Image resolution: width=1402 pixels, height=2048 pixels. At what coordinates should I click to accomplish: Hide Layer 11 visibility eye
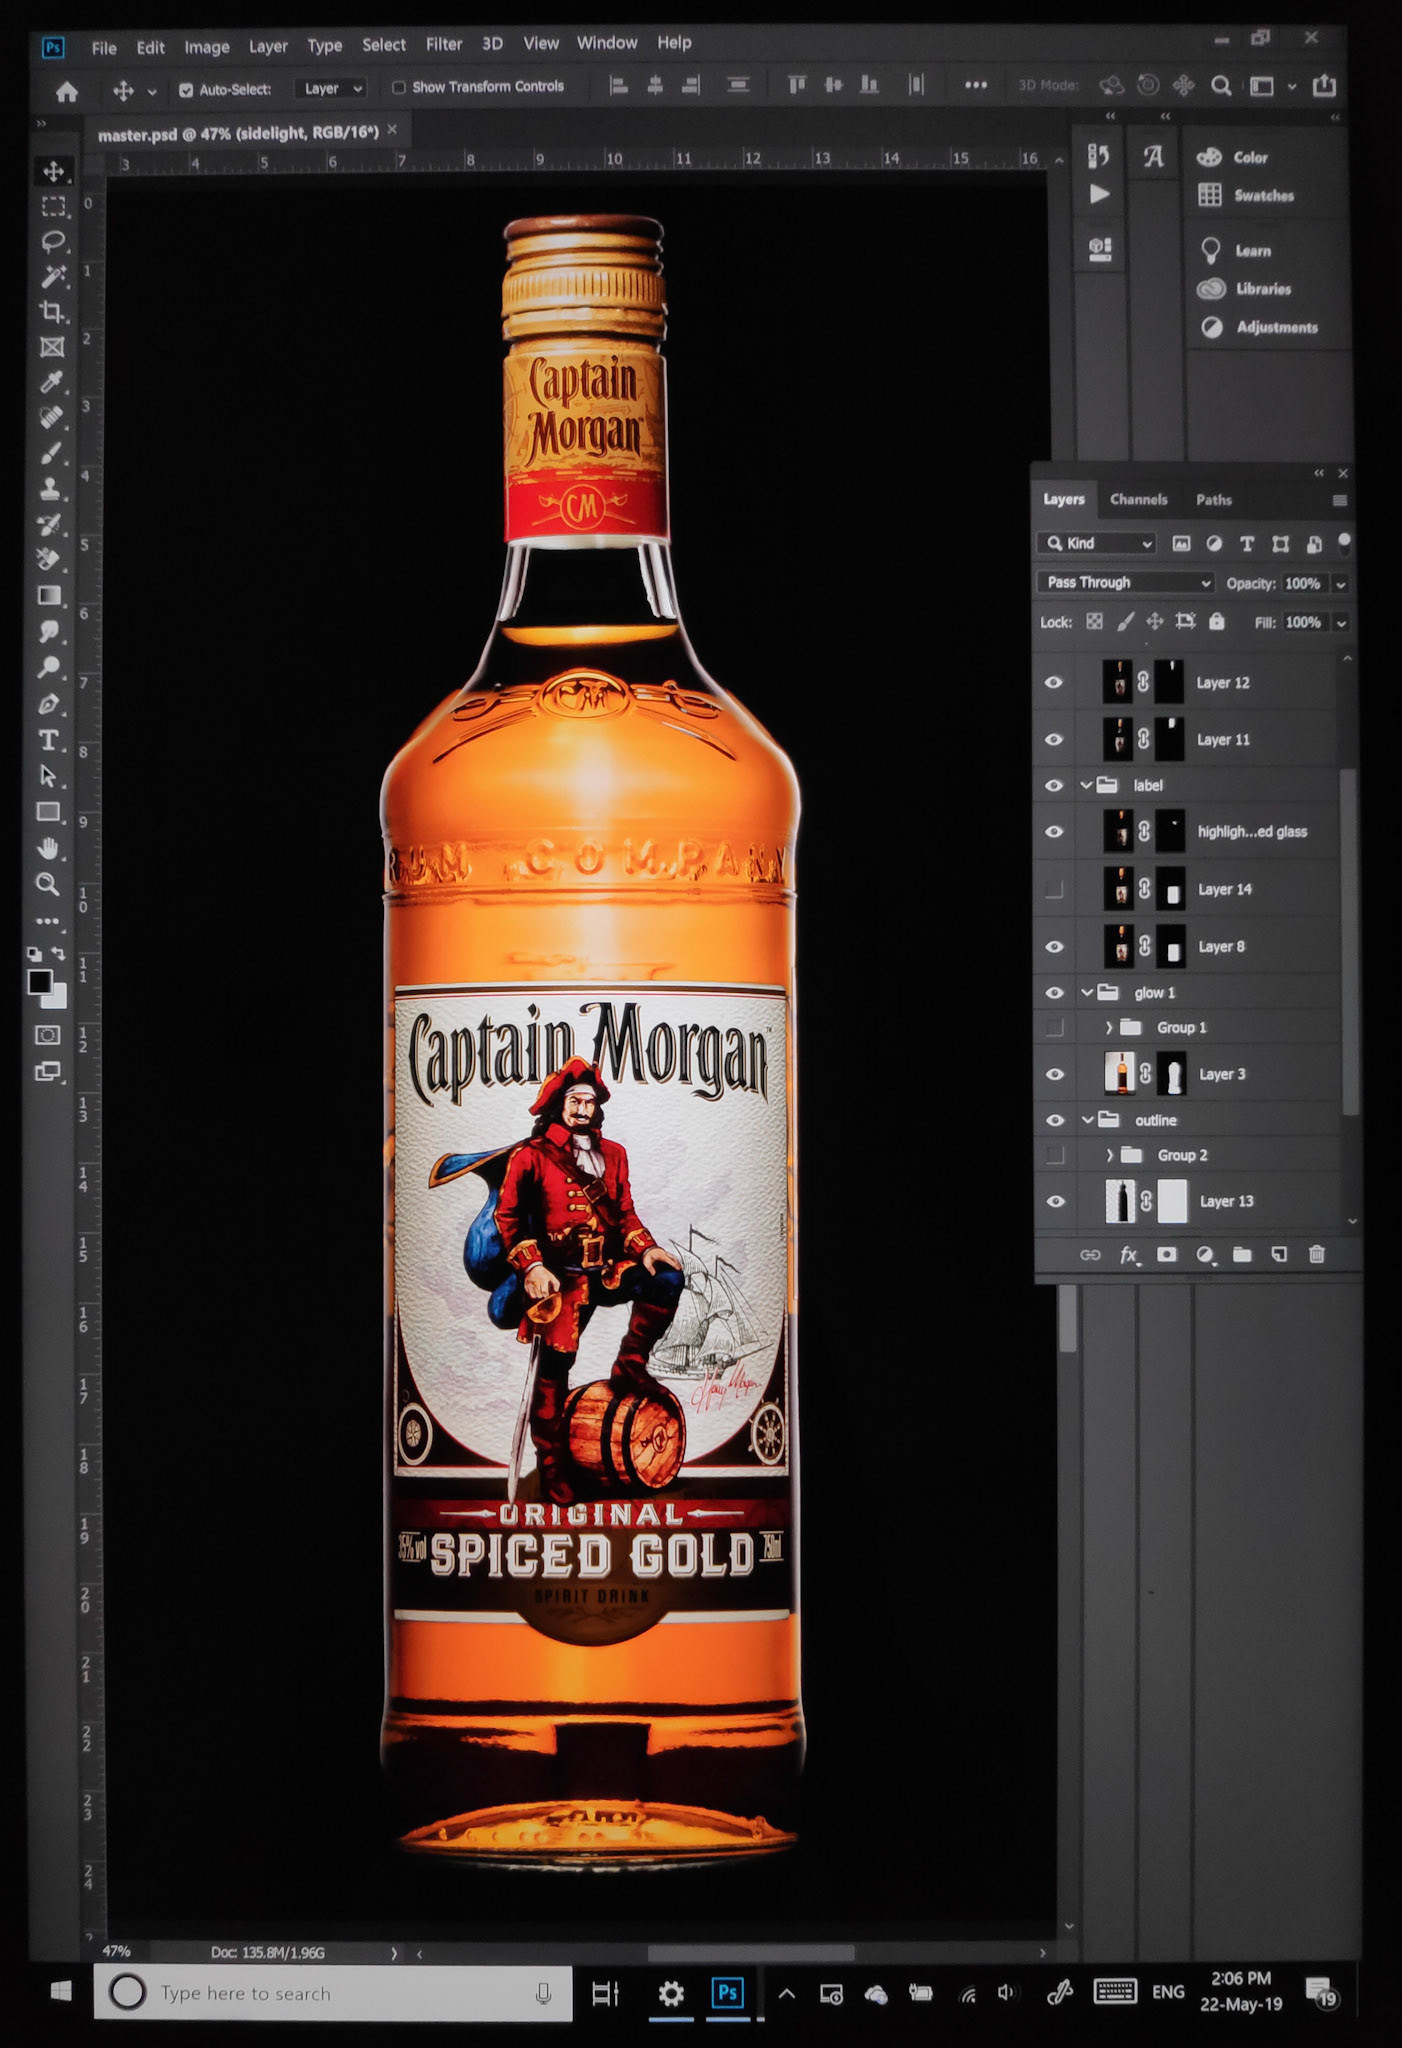click(1054, 739)
